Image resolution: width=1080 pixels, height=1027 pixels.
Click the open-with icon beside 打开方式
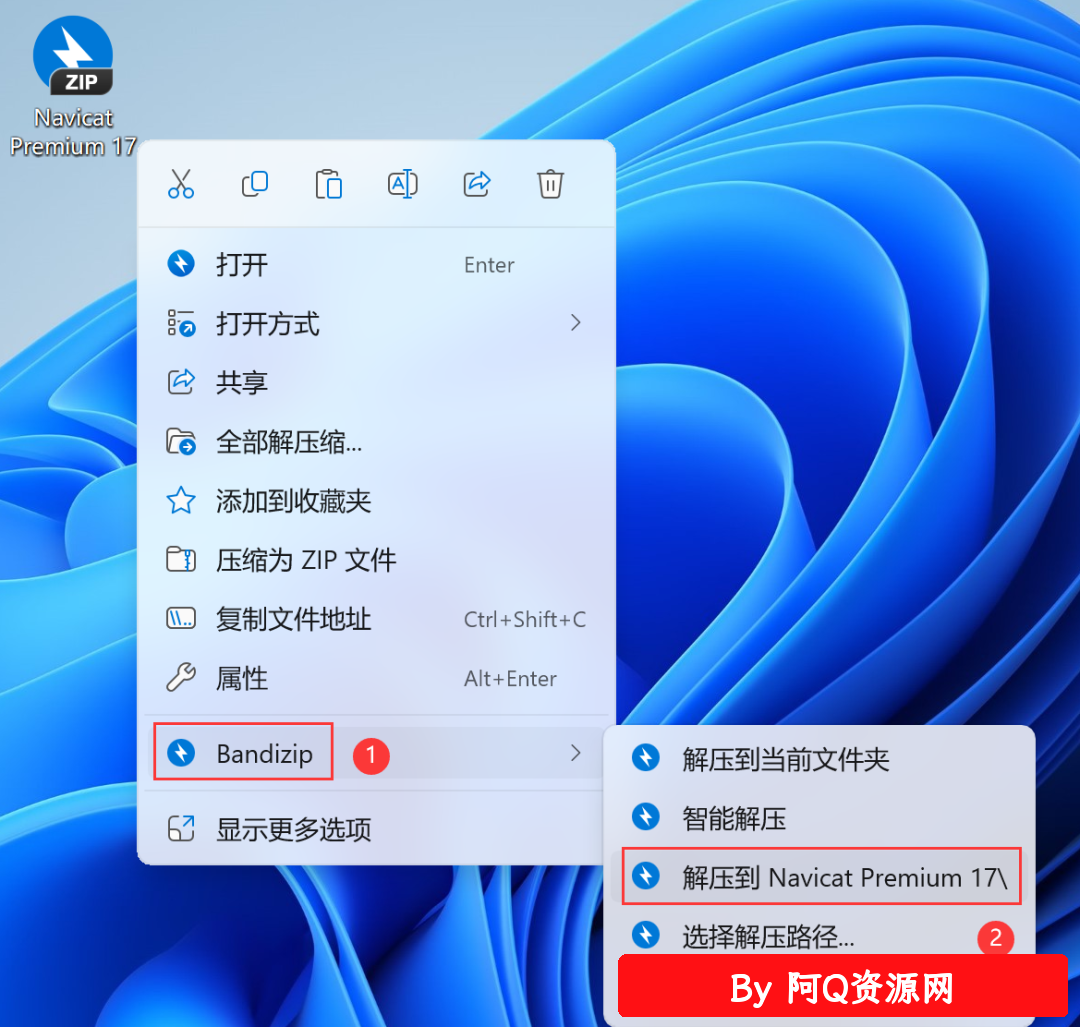181,323
